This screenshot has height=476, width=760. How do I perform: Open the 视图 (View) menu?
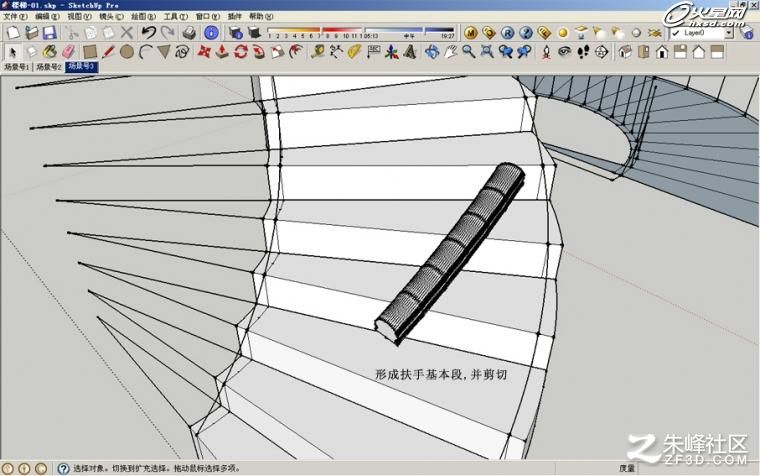coord(79,16)
